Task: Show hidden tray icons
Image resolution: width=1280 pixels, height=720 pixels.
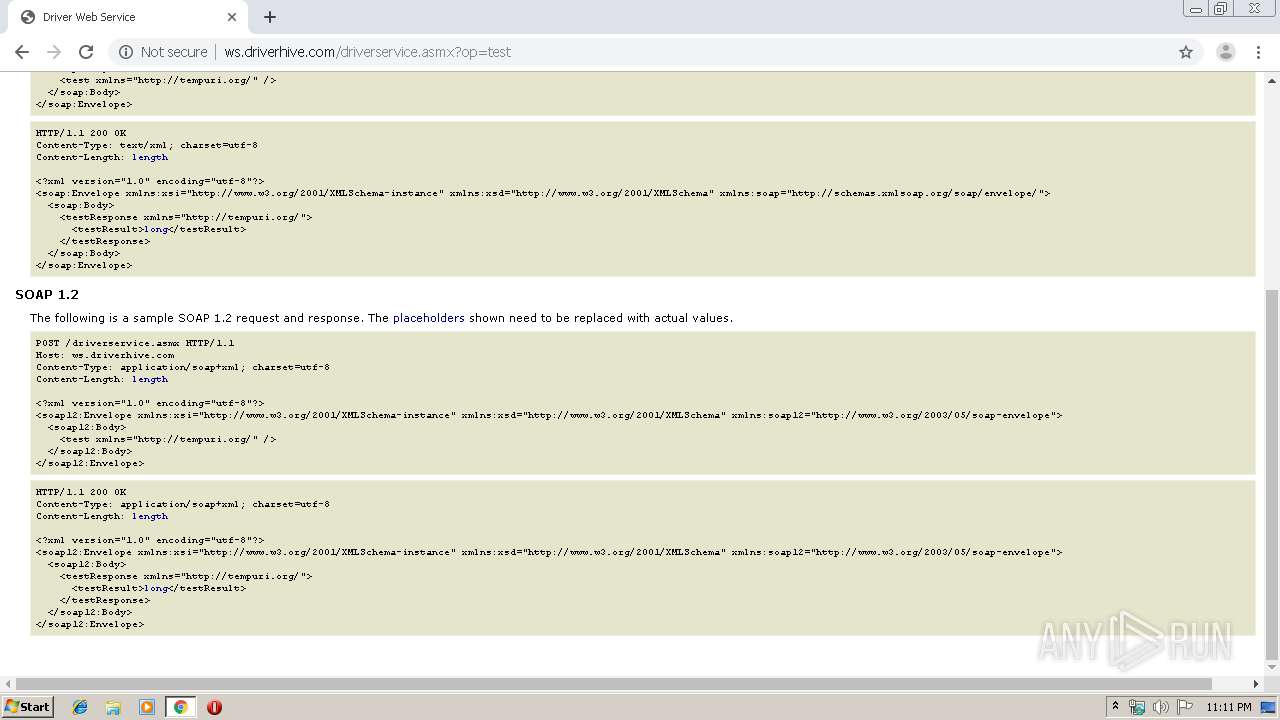Action: (x=1115, y=707)
